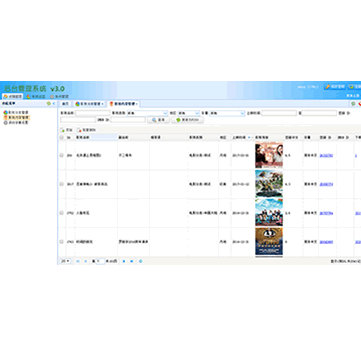Viewport: 361px width, 360px height.
Task: Open the blue ID link in first row
Action: click(x=326, y=156)
